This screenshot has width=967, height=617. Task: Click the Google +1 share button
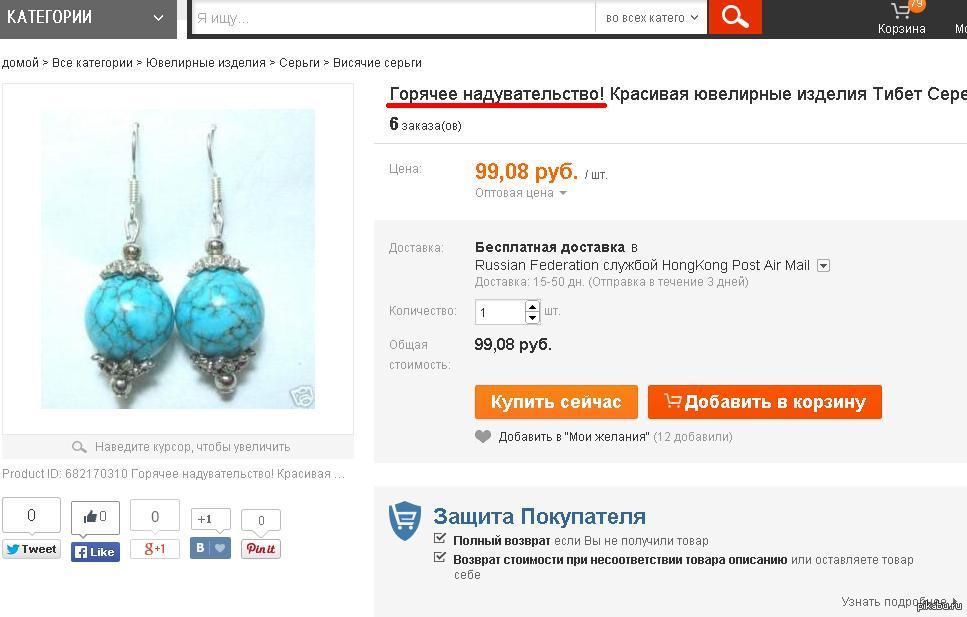155,549
